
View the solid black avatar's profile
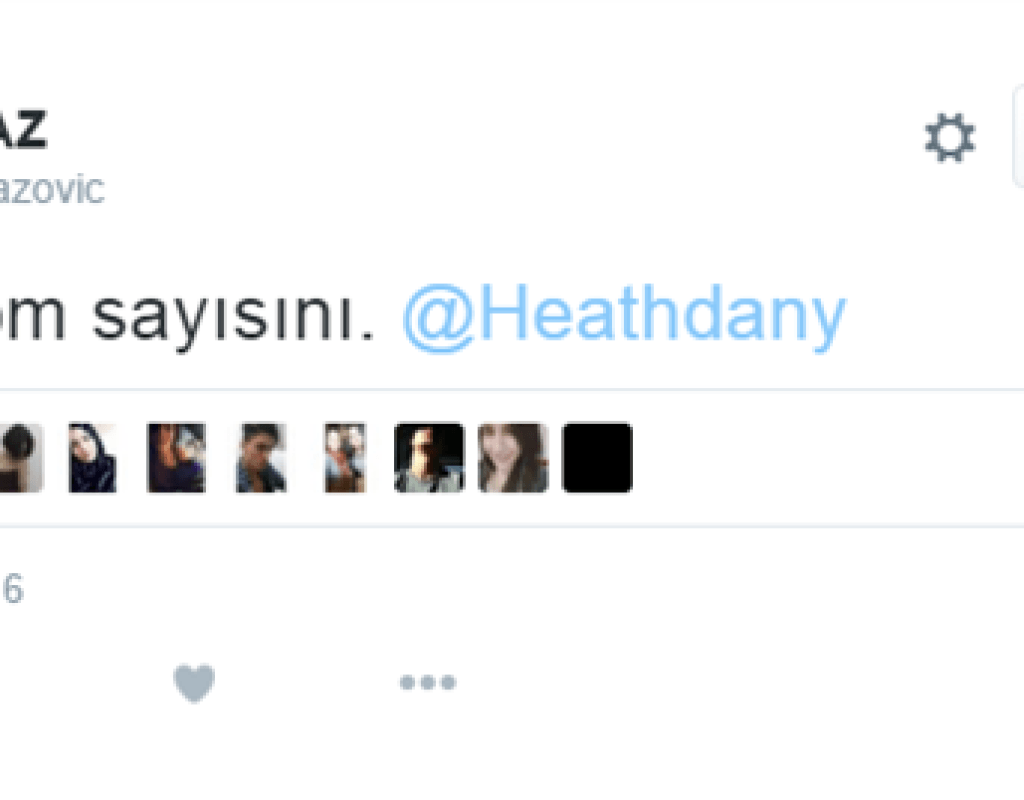click(x=597, y=457)
